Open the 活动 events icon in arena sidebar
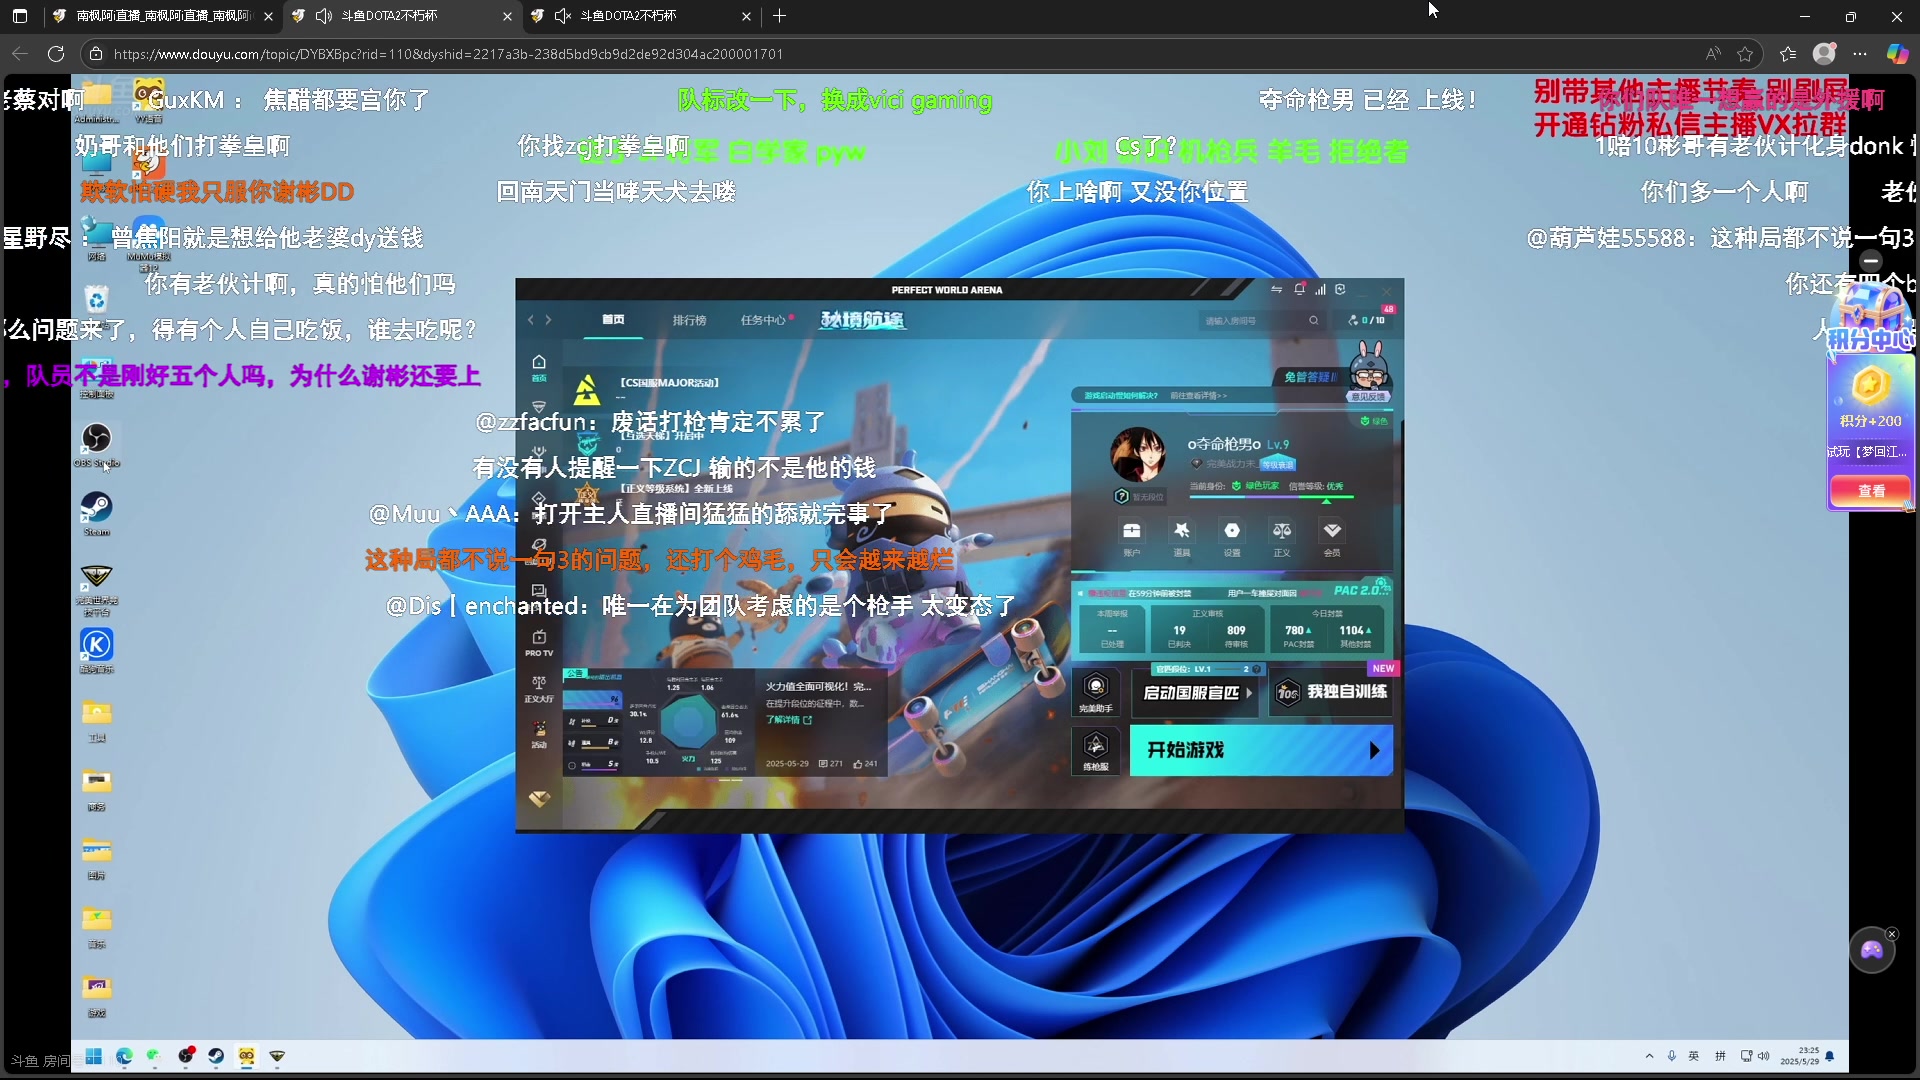The height and width of the screenshot is (1080, 1920). pyautogui.click(x=539, y=735)
